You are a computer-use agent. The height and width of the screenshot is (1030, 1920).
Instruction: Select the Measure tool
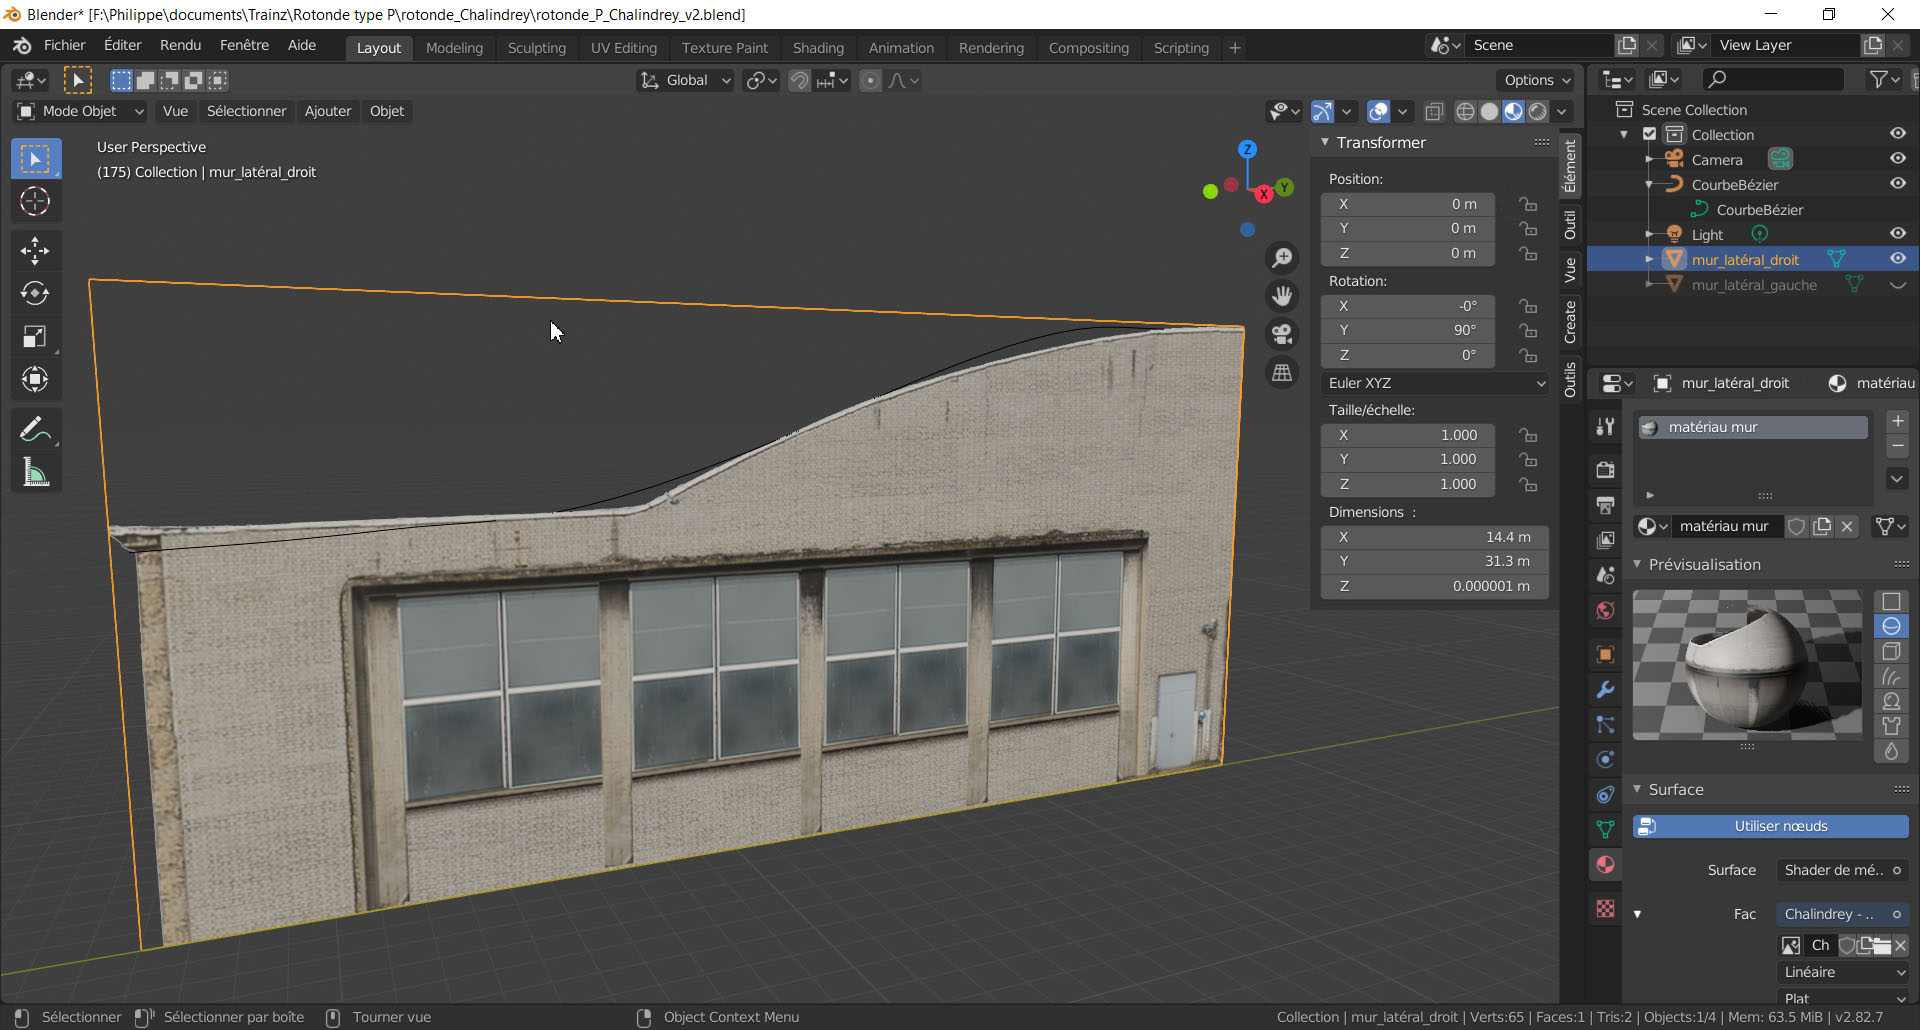pyautogui.click(x=35, y=473)
